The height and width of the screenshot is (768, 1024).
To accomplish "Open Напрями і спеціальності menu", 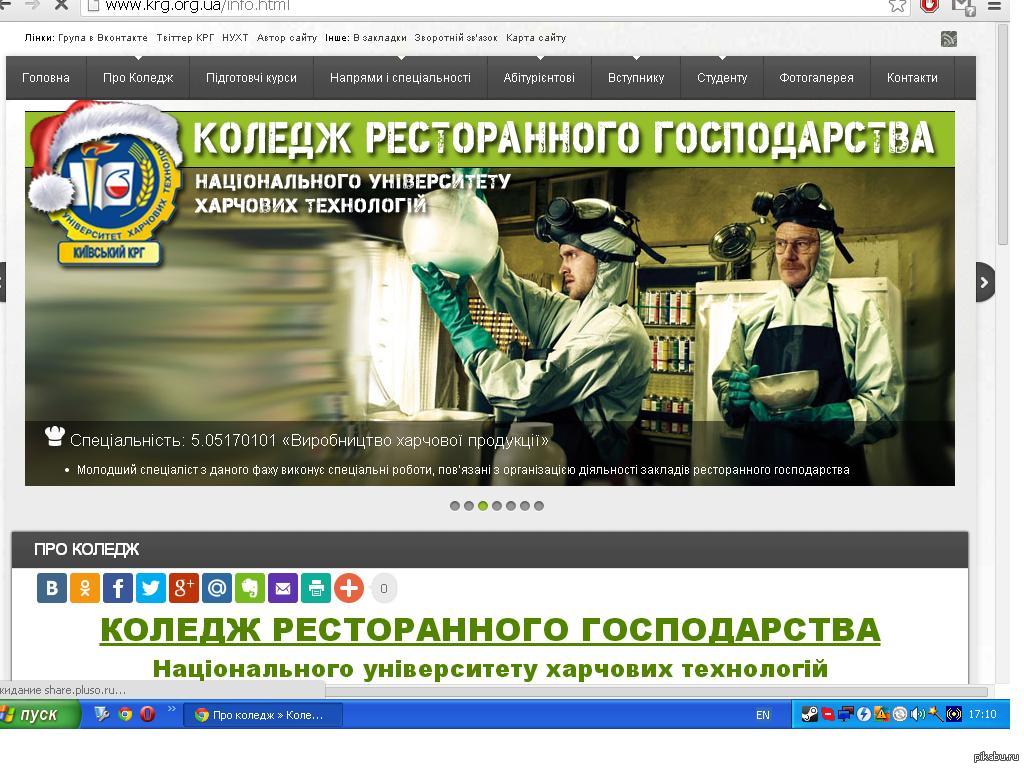I will point(400,78).
